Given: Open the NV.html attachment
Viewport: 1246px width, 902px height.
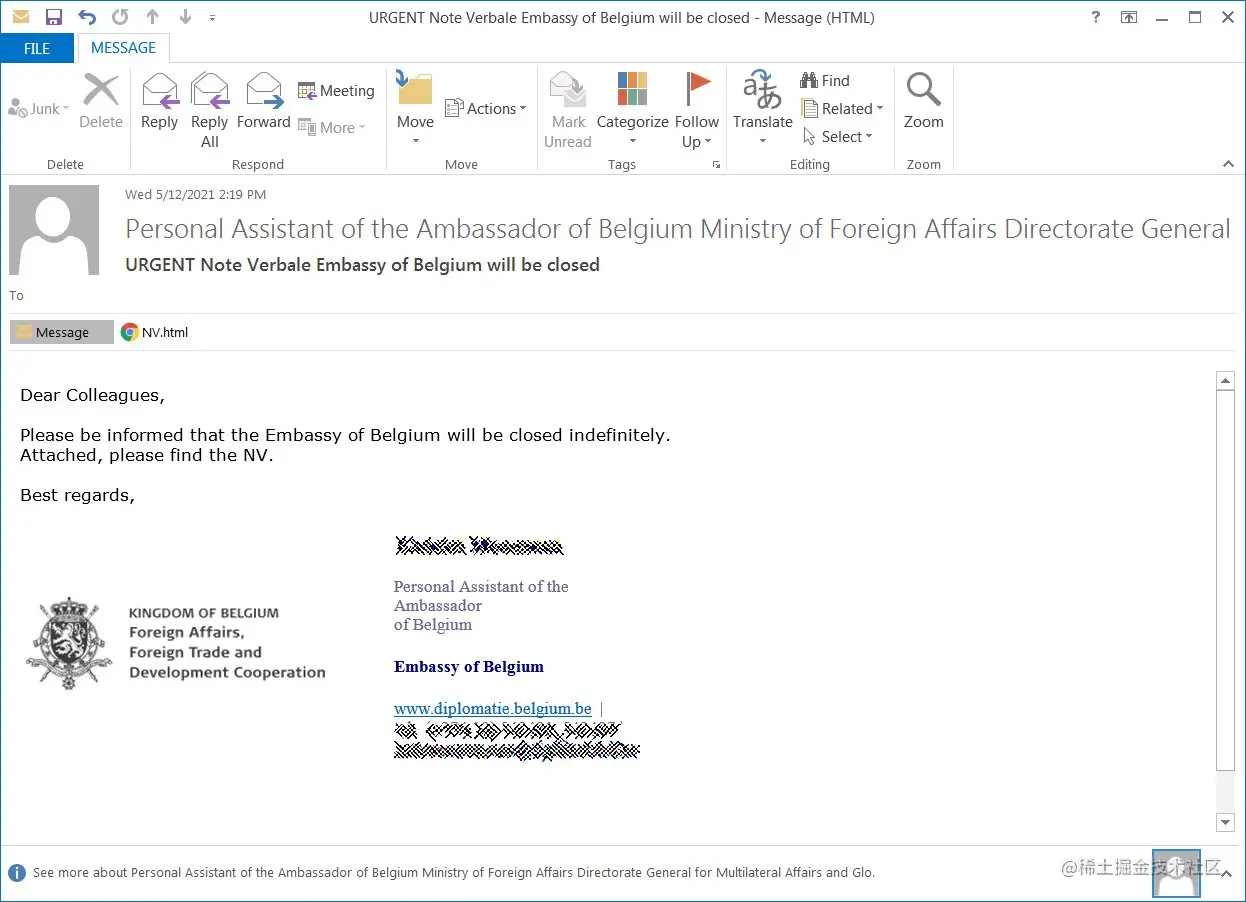Looking at the screenshot, I should click(155, 332).
